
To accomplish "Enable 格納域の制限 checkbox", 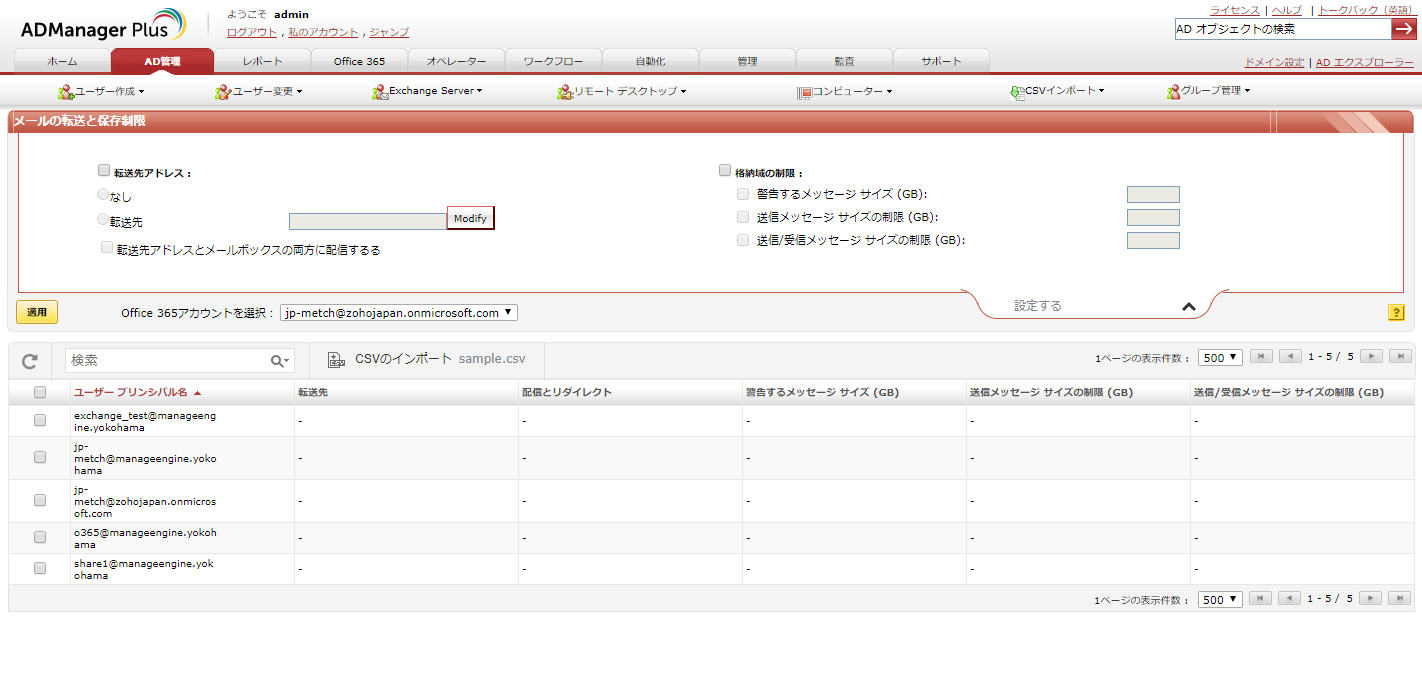I will [725, 171].
